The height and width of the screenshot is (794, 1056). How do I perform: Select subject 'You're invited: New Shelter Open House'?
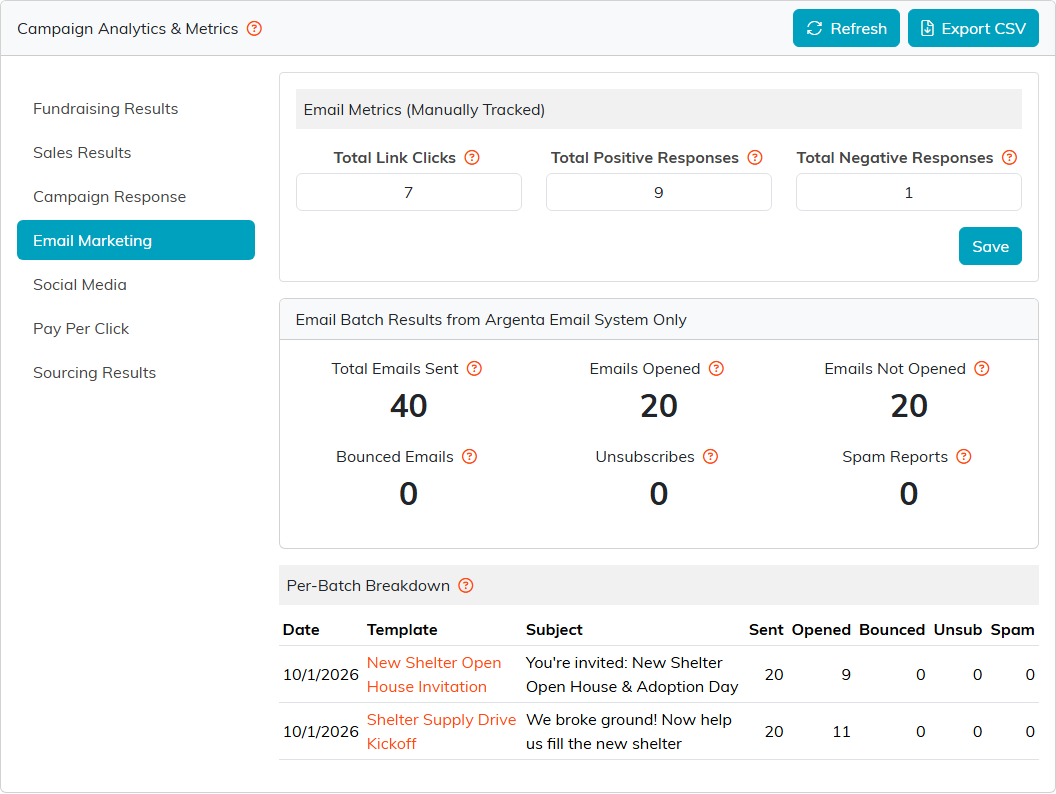(632, 675)
